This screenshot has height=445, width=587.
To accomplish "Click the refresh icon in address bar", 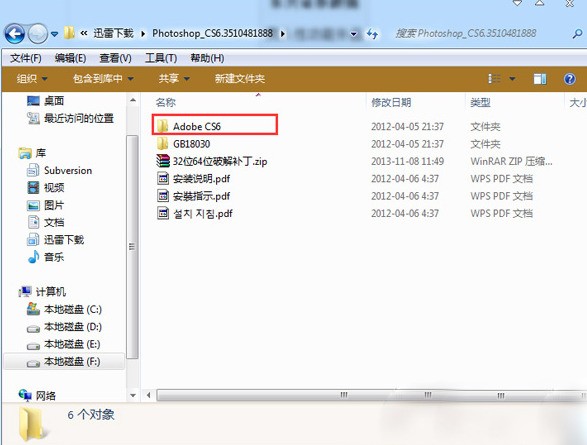I will [x=372, y=34].
